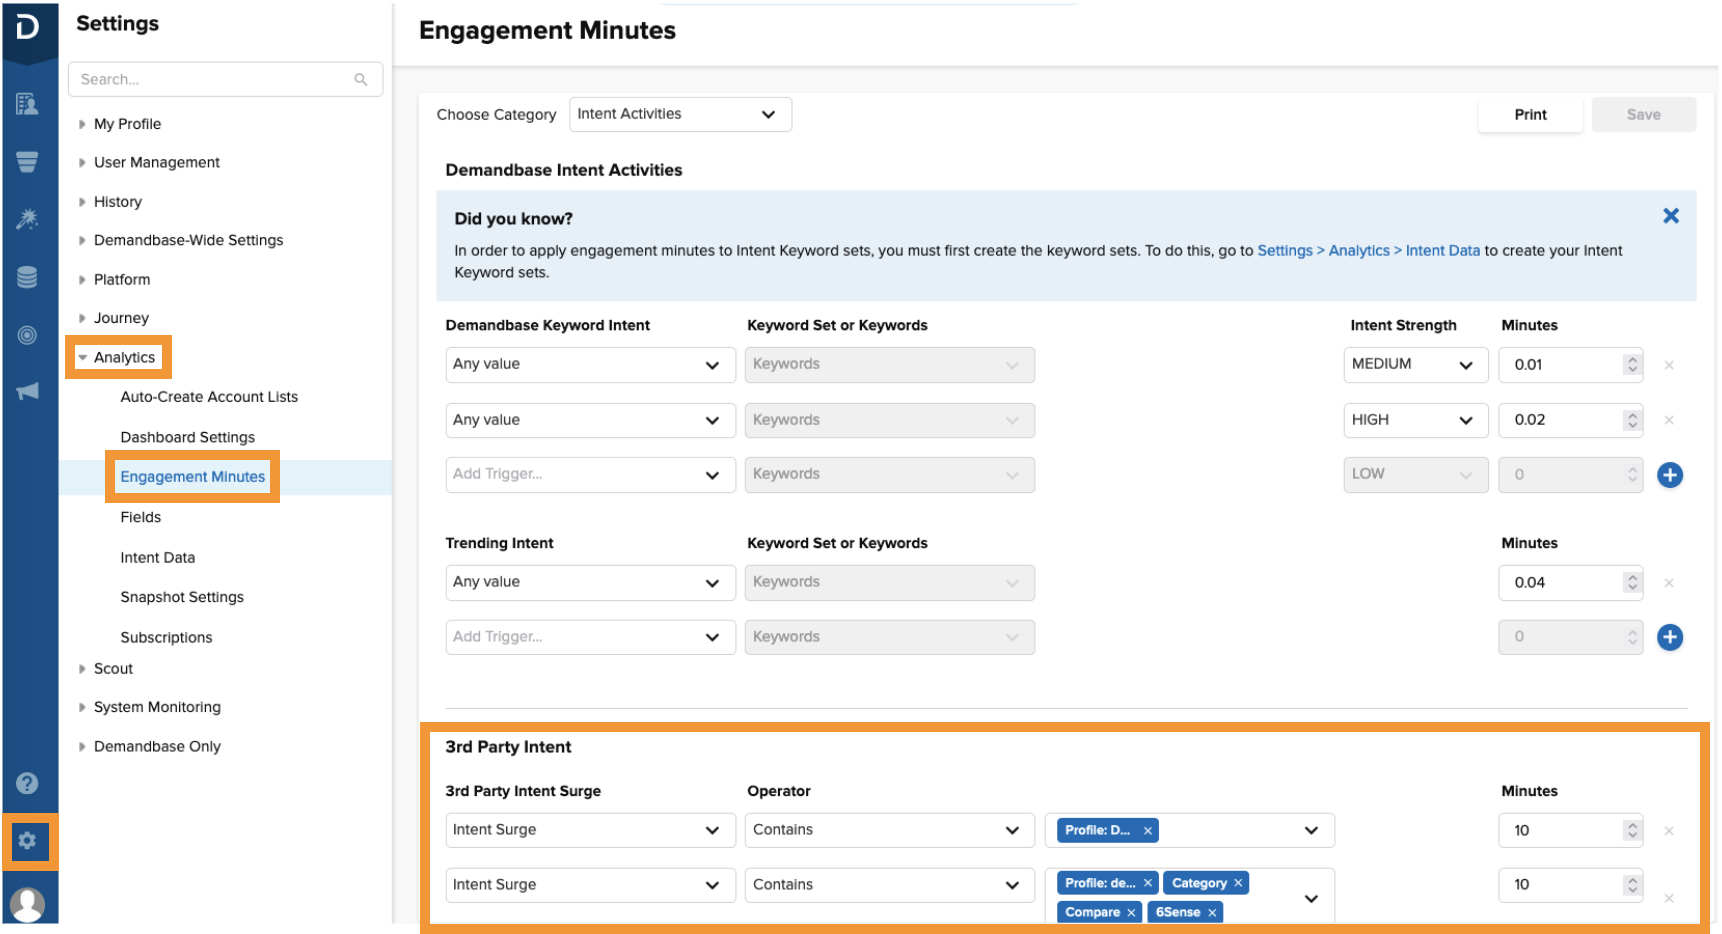The height and width of the screenshot is (934, 1722).
Task: Open the funnel icon in left navigation
Action: pyautogui.click(x=28, y=162)
